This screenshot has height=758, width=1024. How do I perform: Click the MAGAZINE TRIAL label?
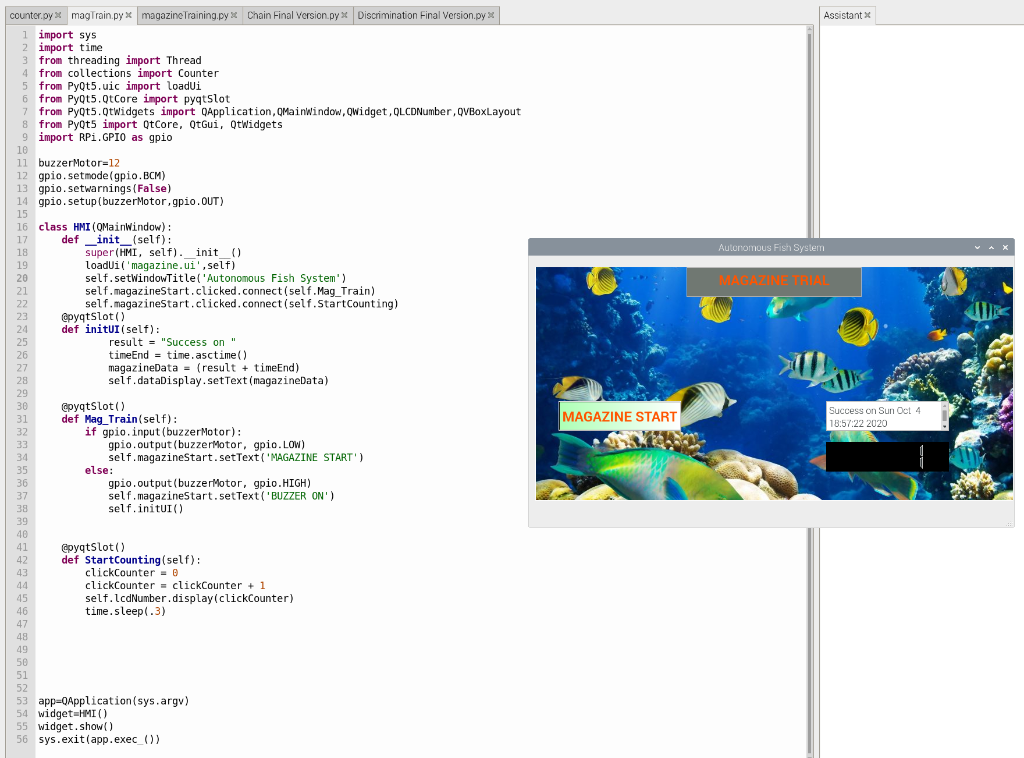[x=773, y=281]
